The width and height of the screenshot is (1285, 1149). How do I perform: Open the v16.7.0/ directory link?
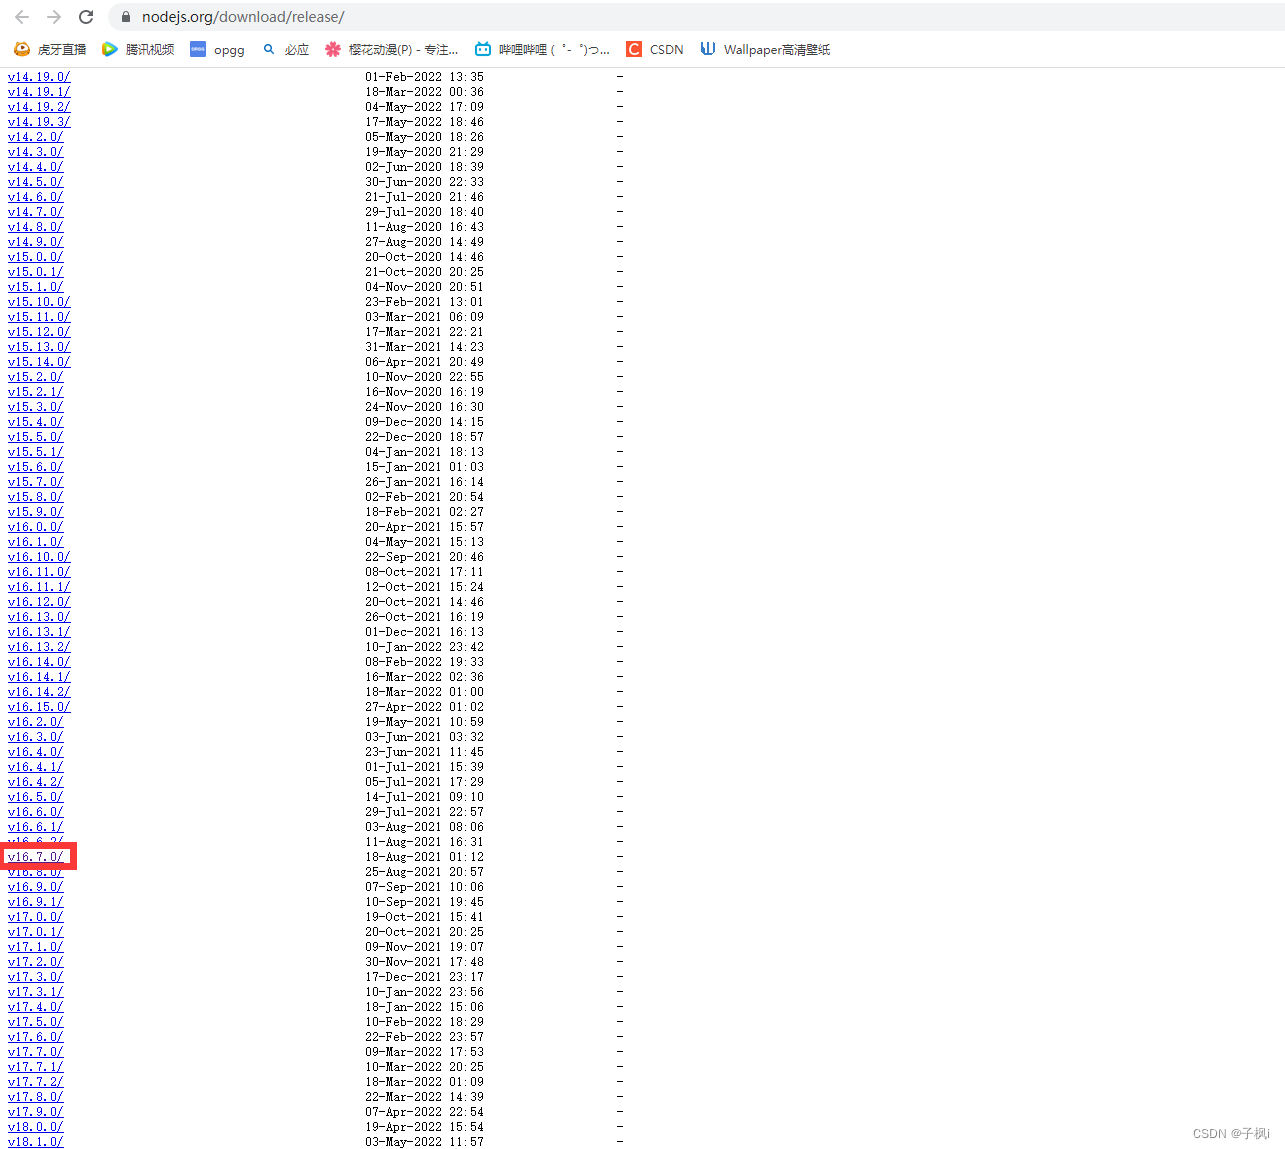pyautogui.click(x=35, y=857)
